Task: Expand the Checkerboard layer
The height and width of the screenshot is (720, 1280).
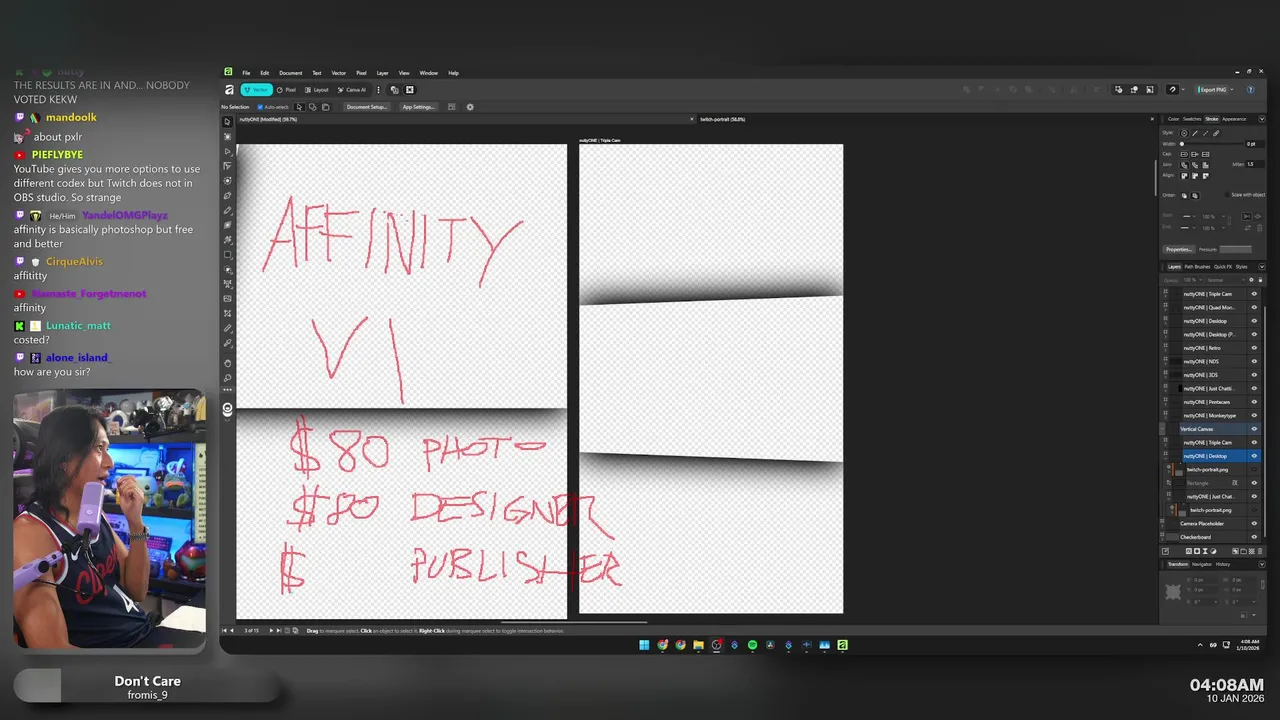Action: coord(1163,540)
